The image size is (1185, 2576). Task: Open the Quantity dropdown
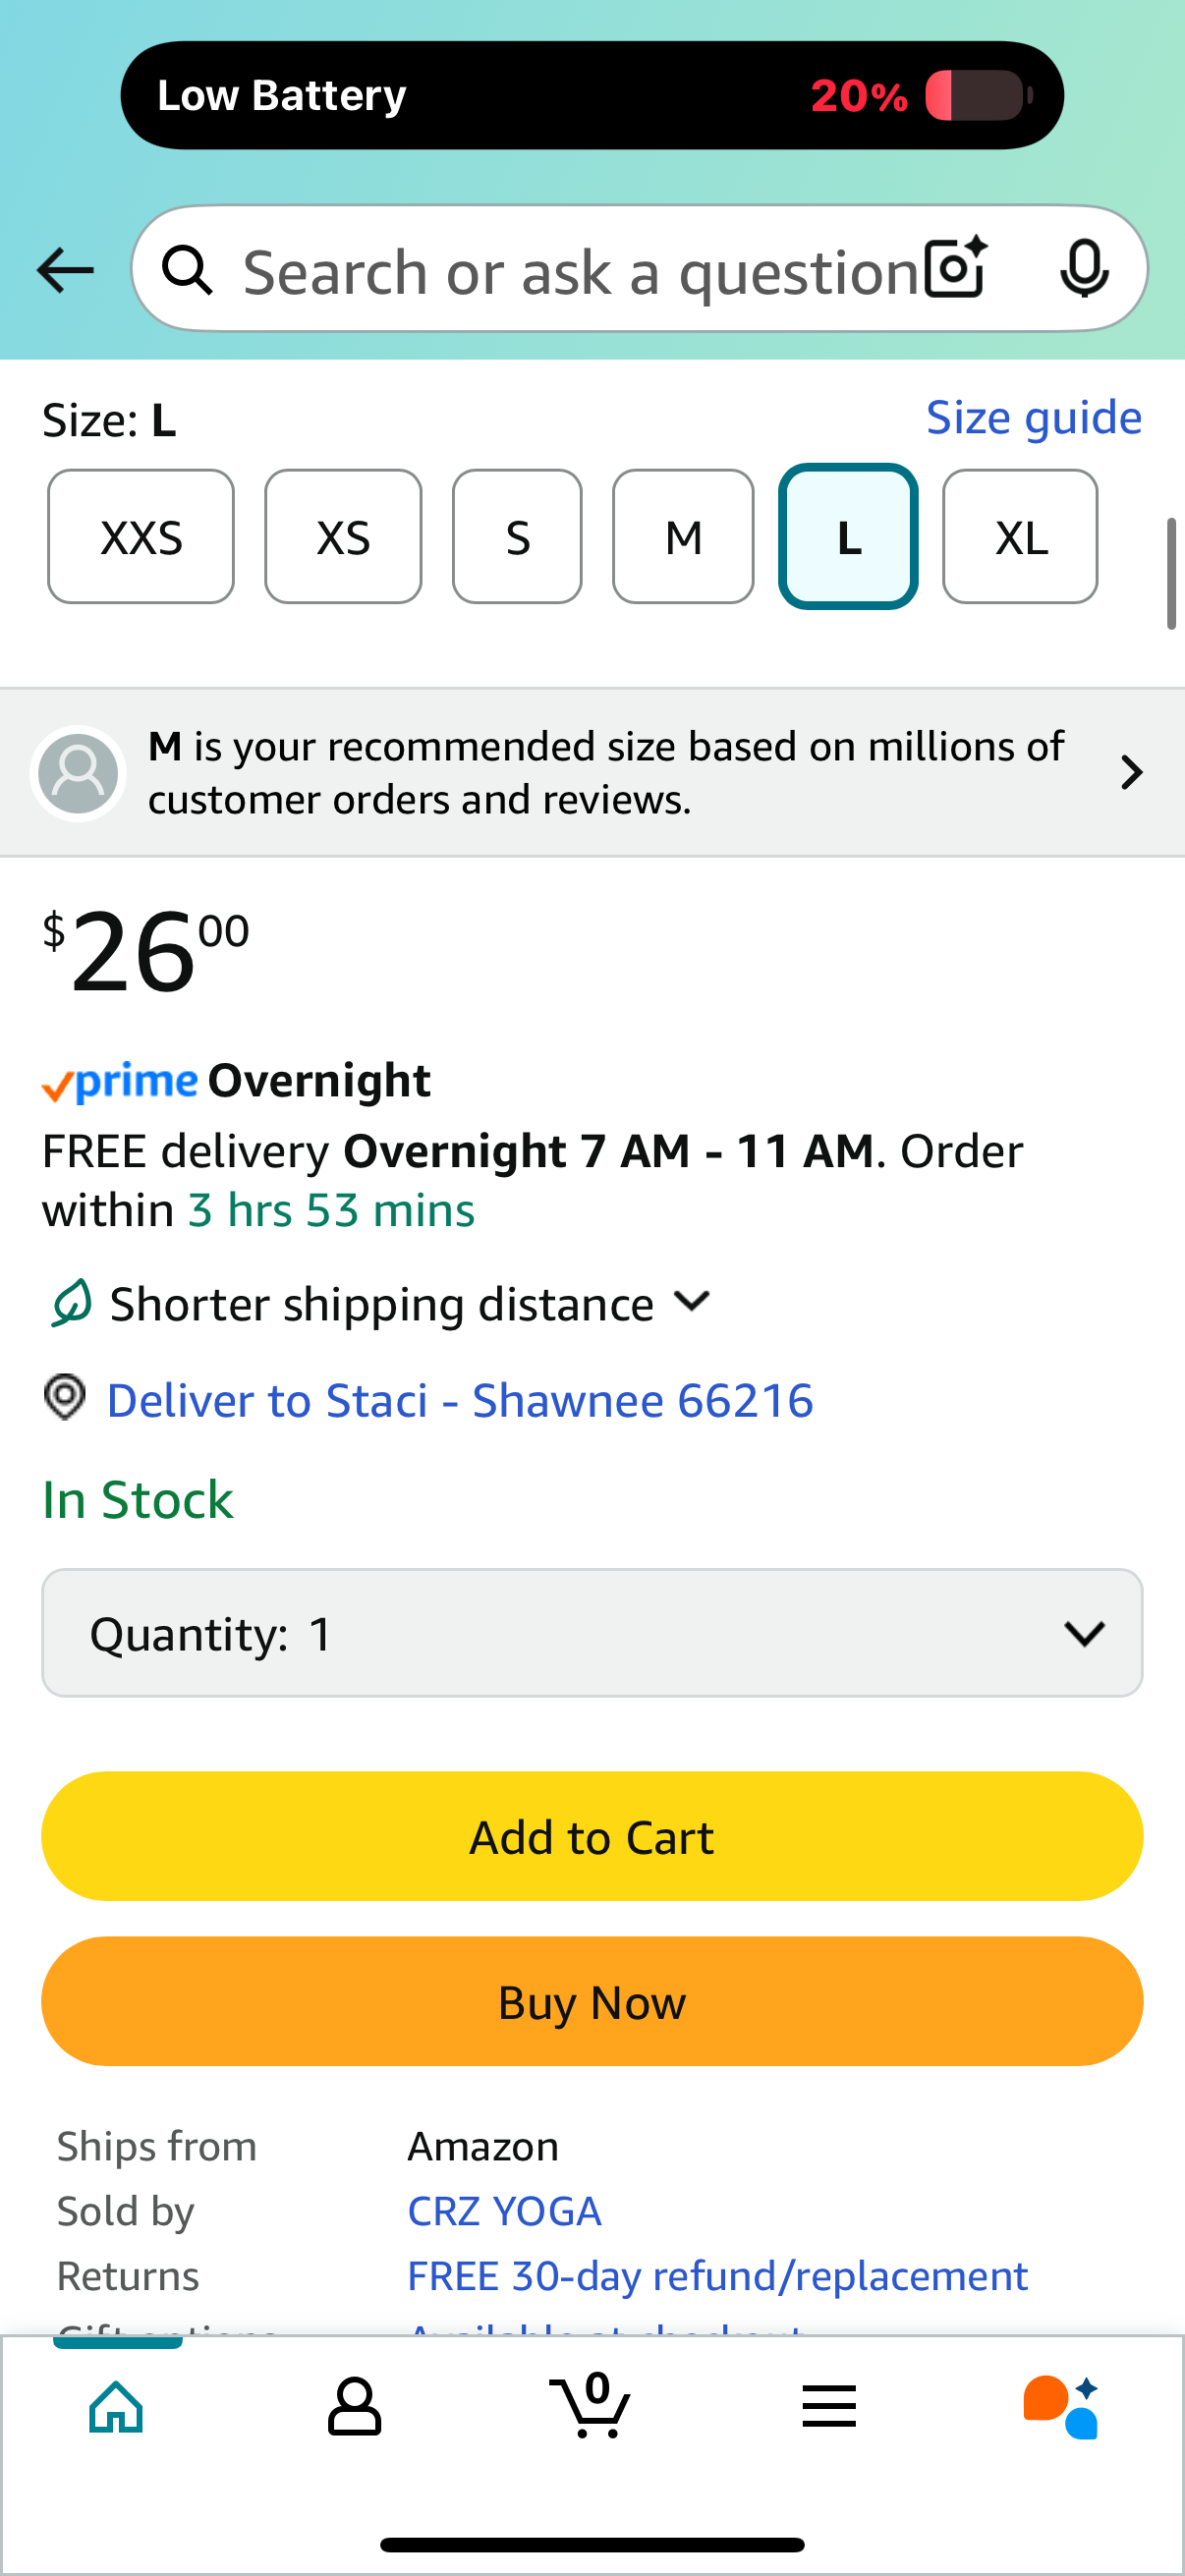pyautogui.click(x=592, y=1632)
